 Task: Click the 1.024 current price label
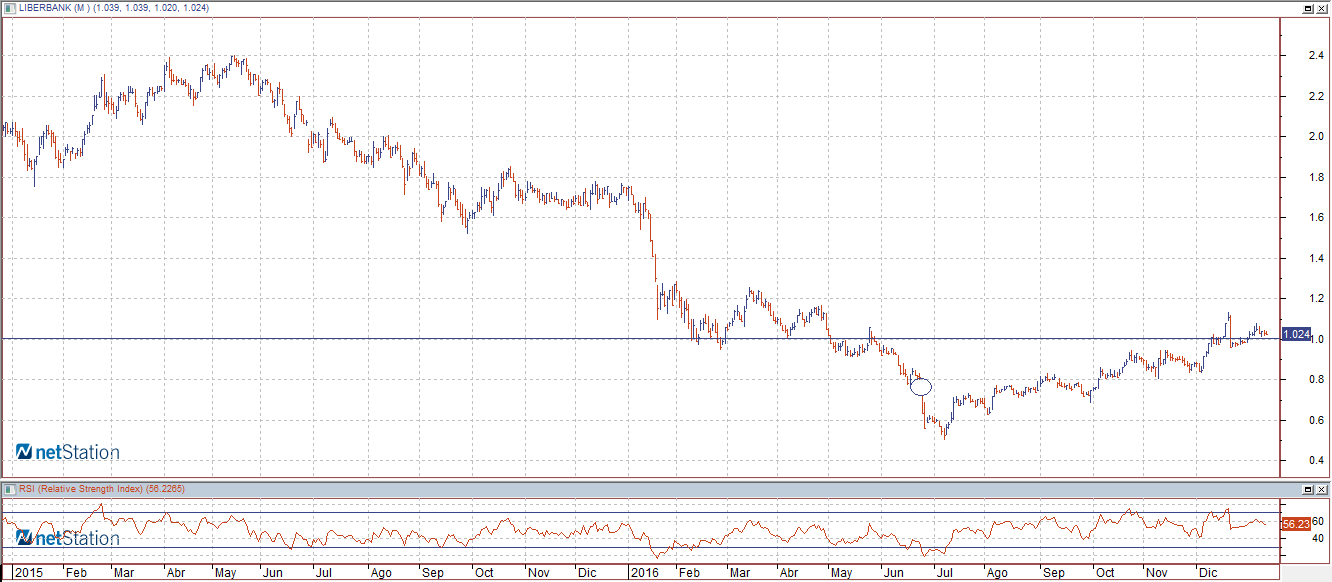click(1296, 335)
